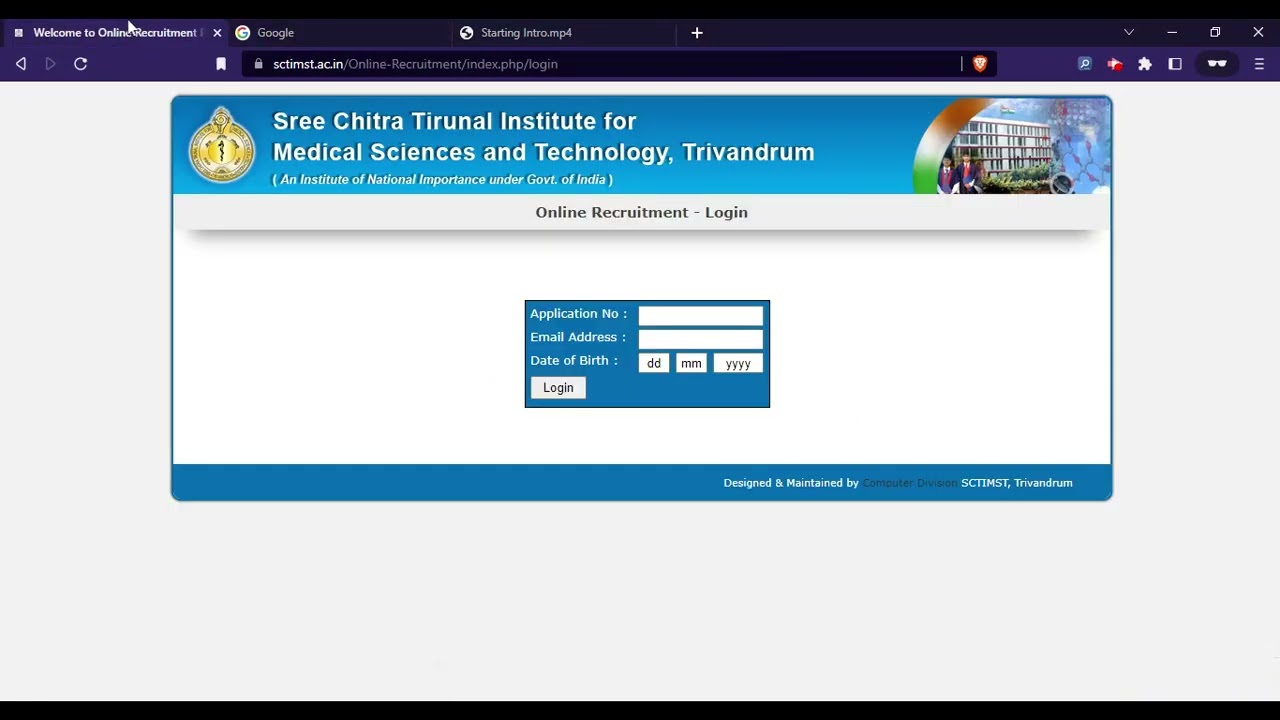Click the Application No label
This screenshot has width=1280, height=720.
click(x=579, y=314)
